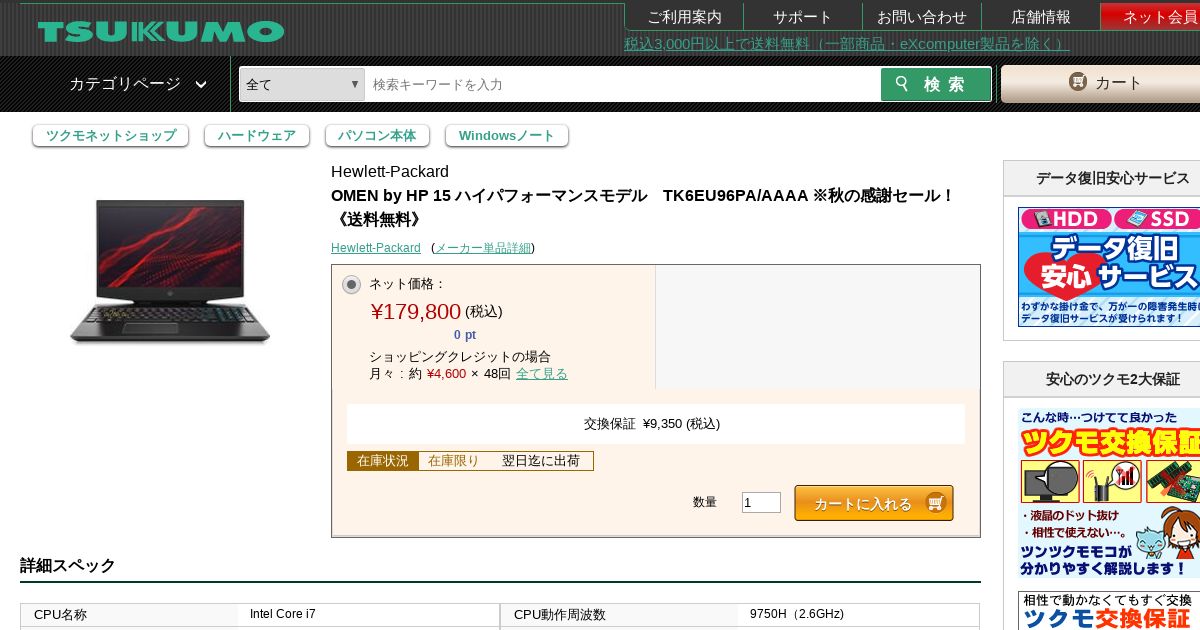This screenshot has height=630, width=1200.
Task: Click the 検索 search button
Action: point(936,84)
